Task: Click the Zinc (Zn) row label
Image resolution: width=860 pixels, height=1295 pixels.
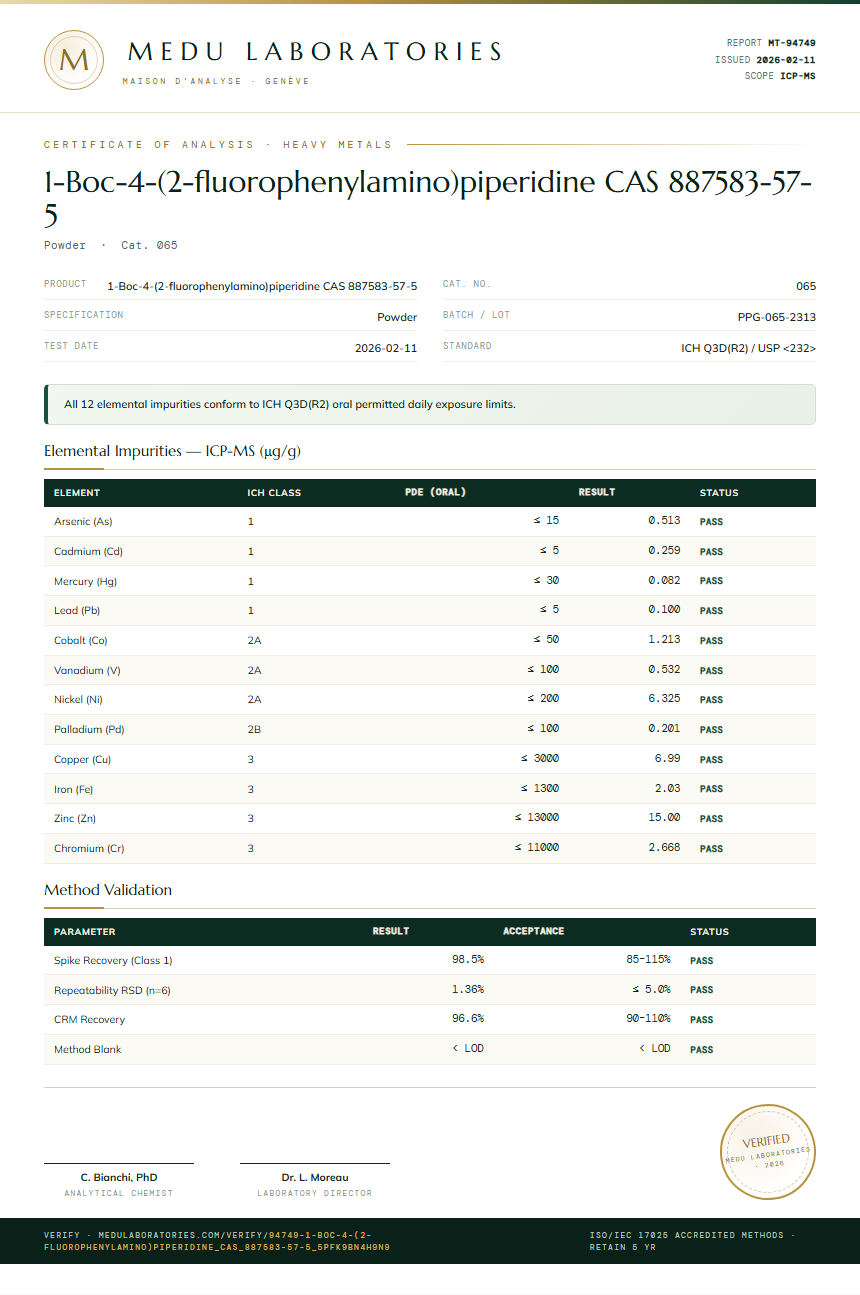Action: [74, 819]
